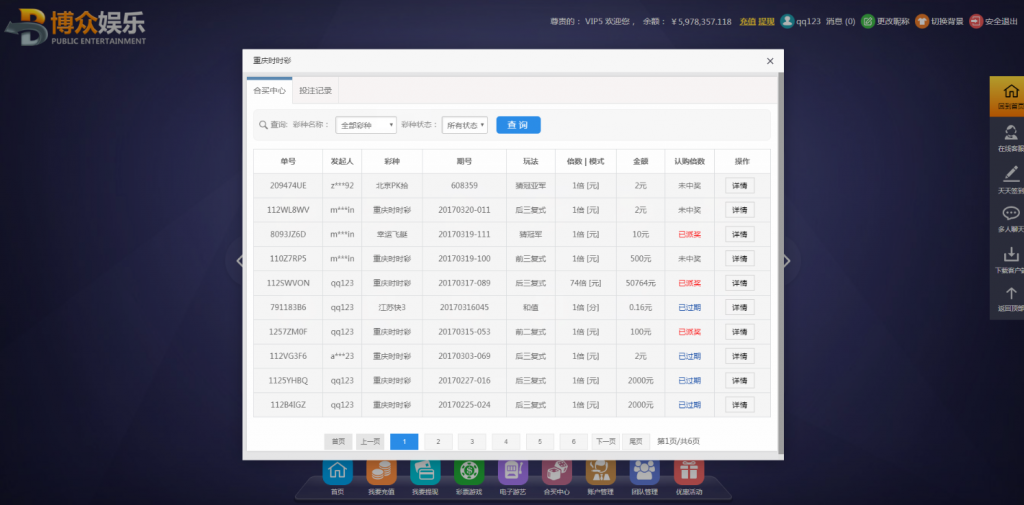
Task: Go to page 3 in pagination
Action: (472, 441)
